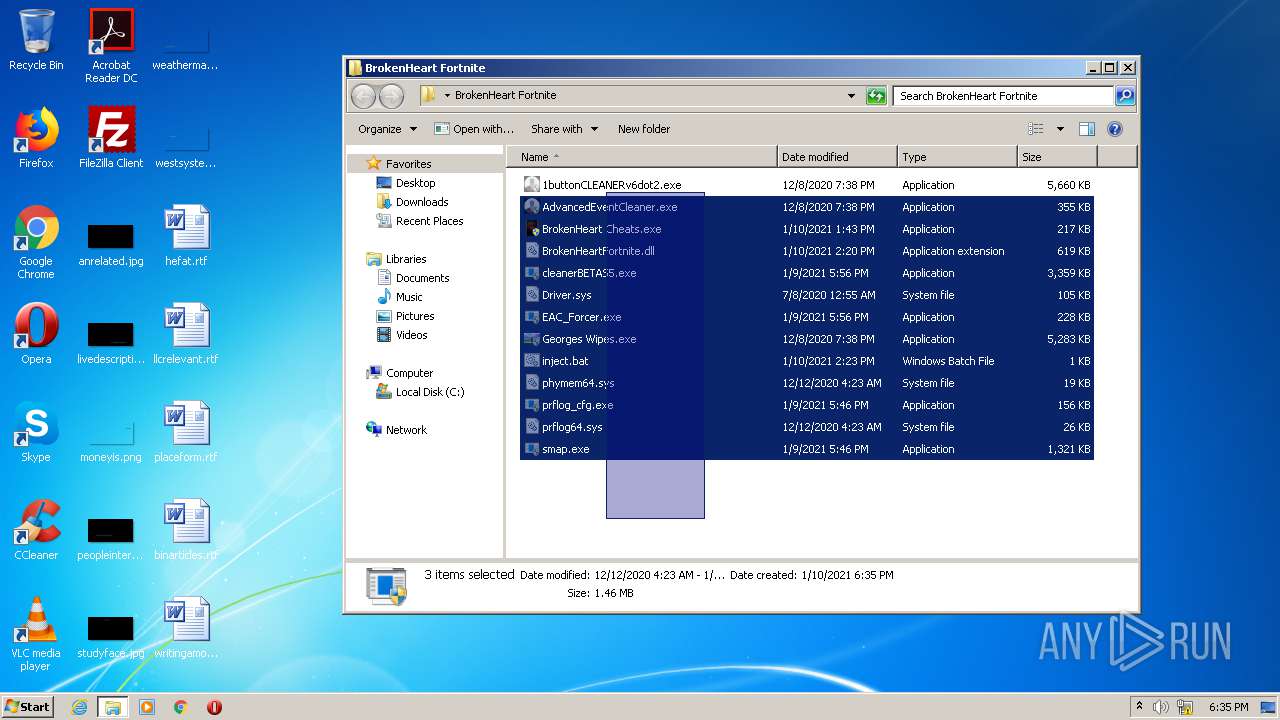Open Libraries in navigation pane
This screenshot has height=720, width=1280.
397,259
